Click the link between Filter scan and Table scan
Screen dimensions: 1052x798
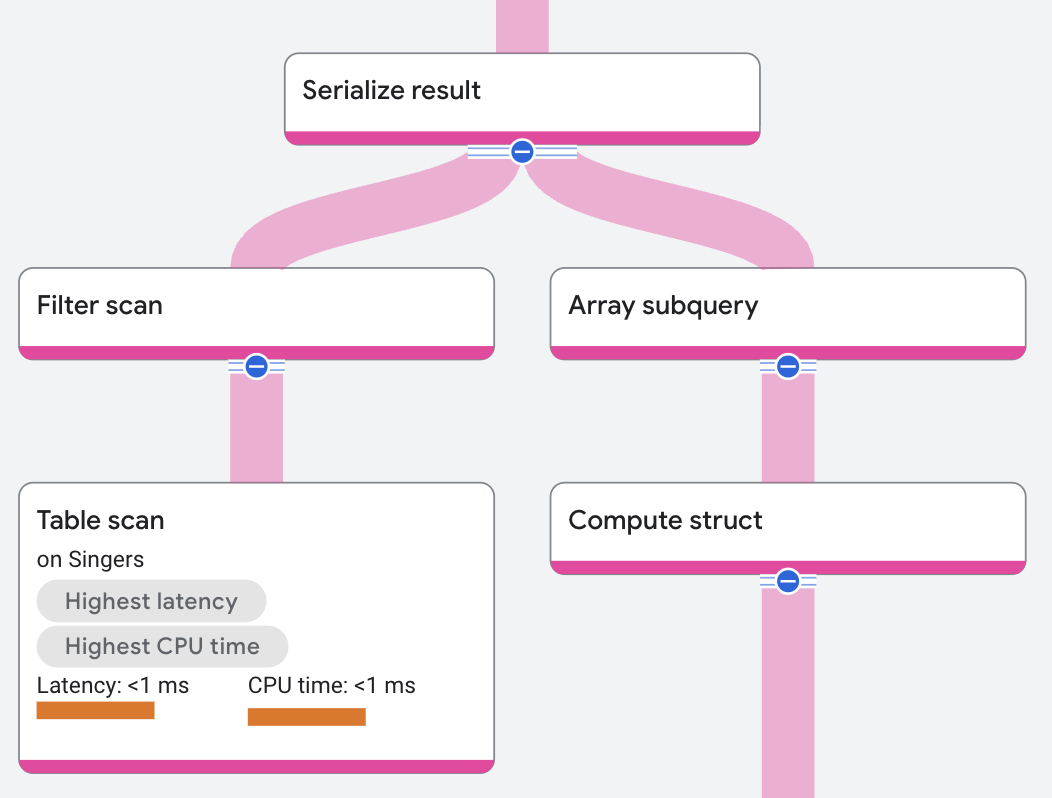click(x=256, y=425)
